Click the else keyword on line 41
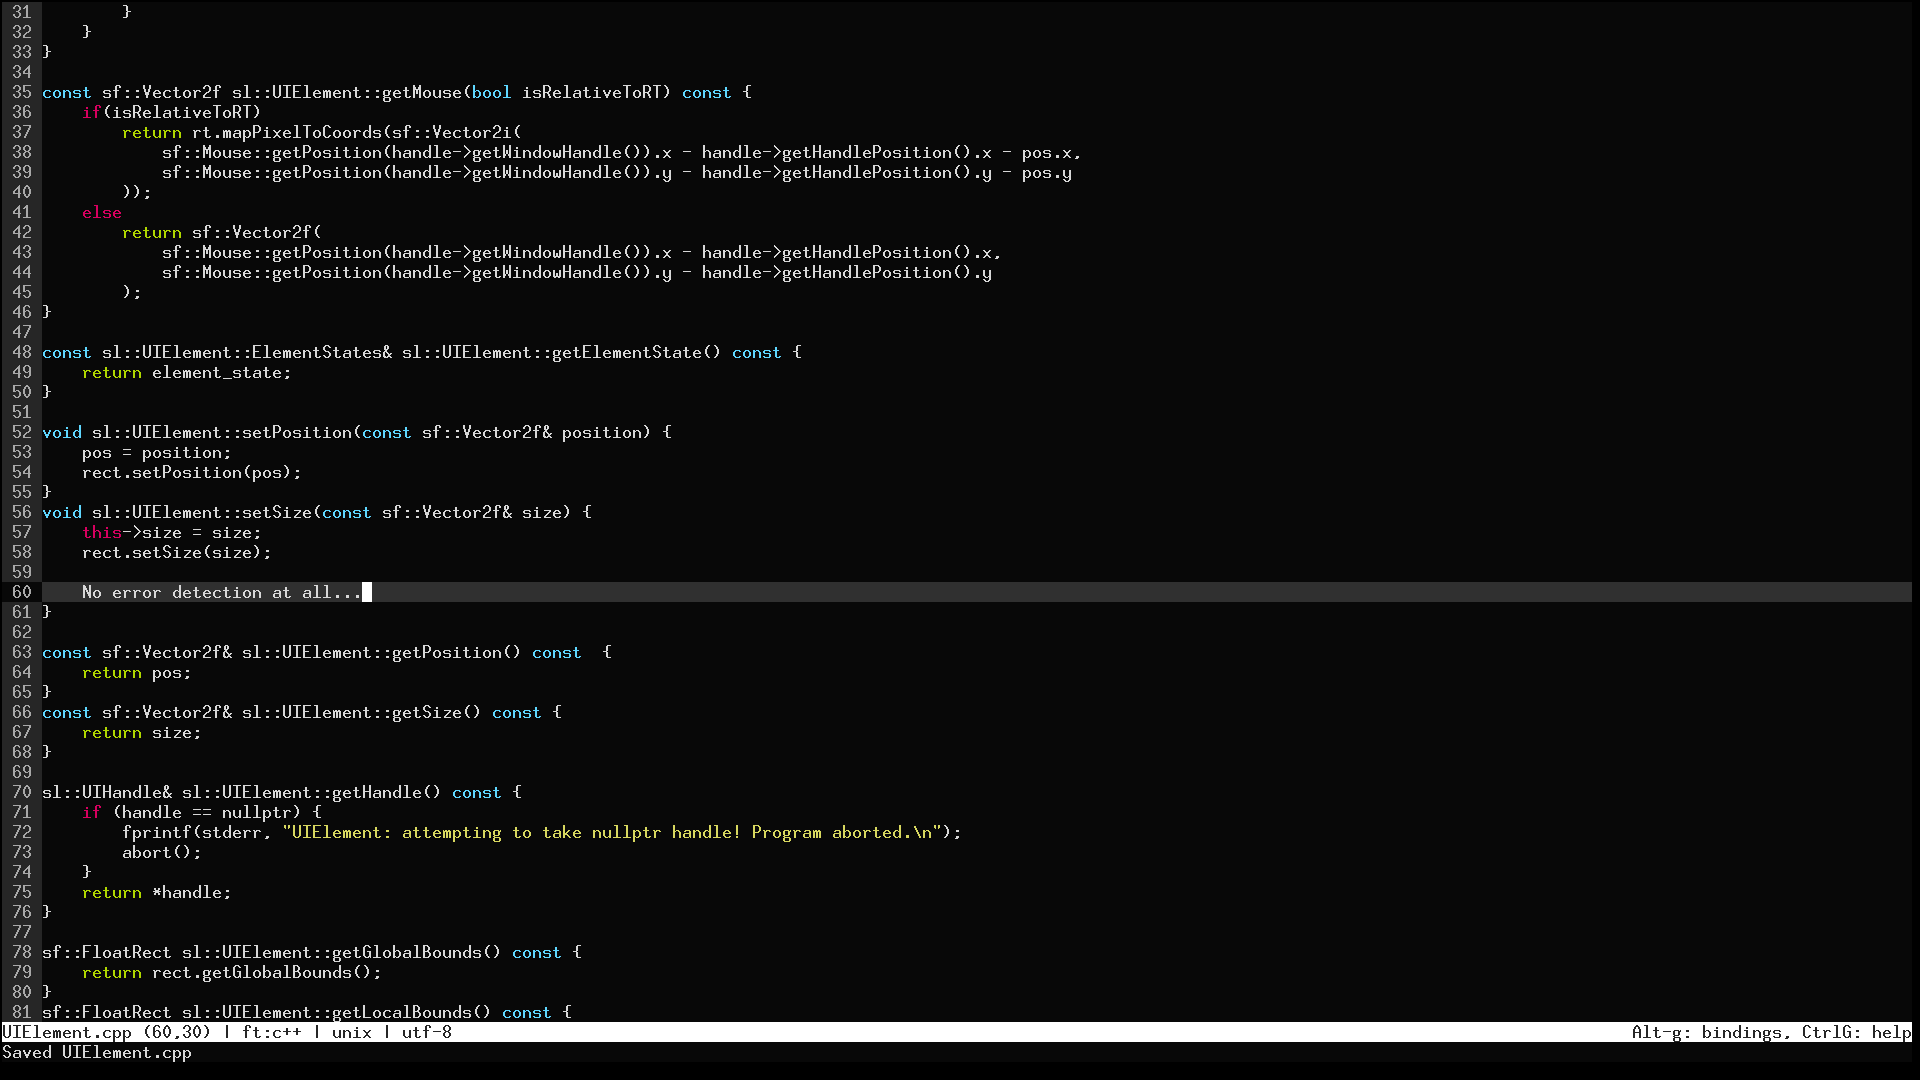1920x1080 pixels. 101,212
